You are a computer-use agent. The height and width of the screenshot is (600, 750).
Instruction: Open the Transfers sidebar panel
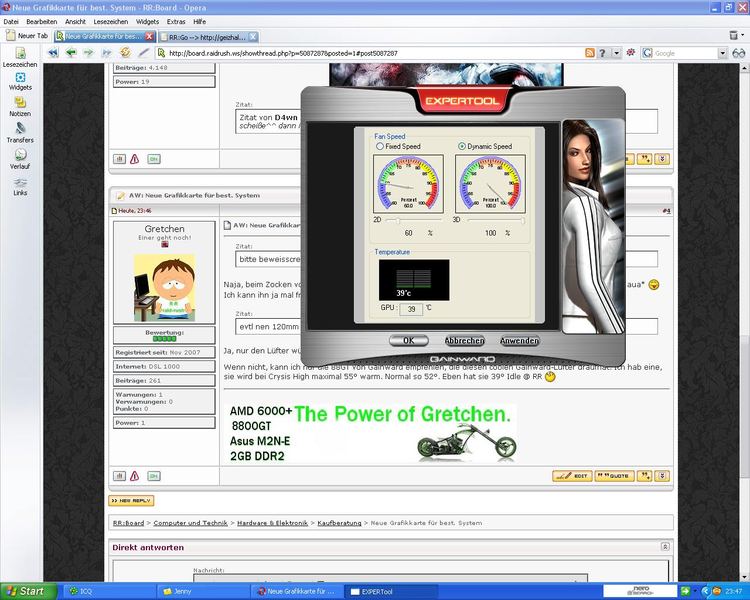(20, 133)
